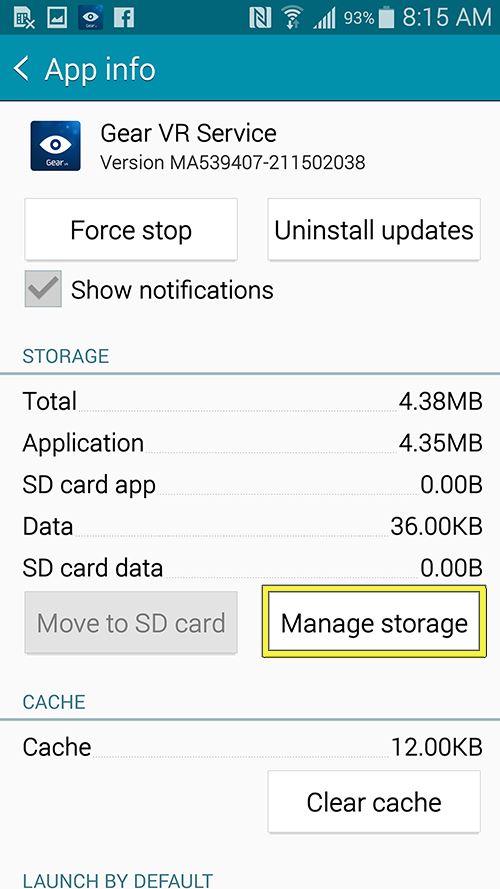Tap the App info title text

(x=100, y=69)
